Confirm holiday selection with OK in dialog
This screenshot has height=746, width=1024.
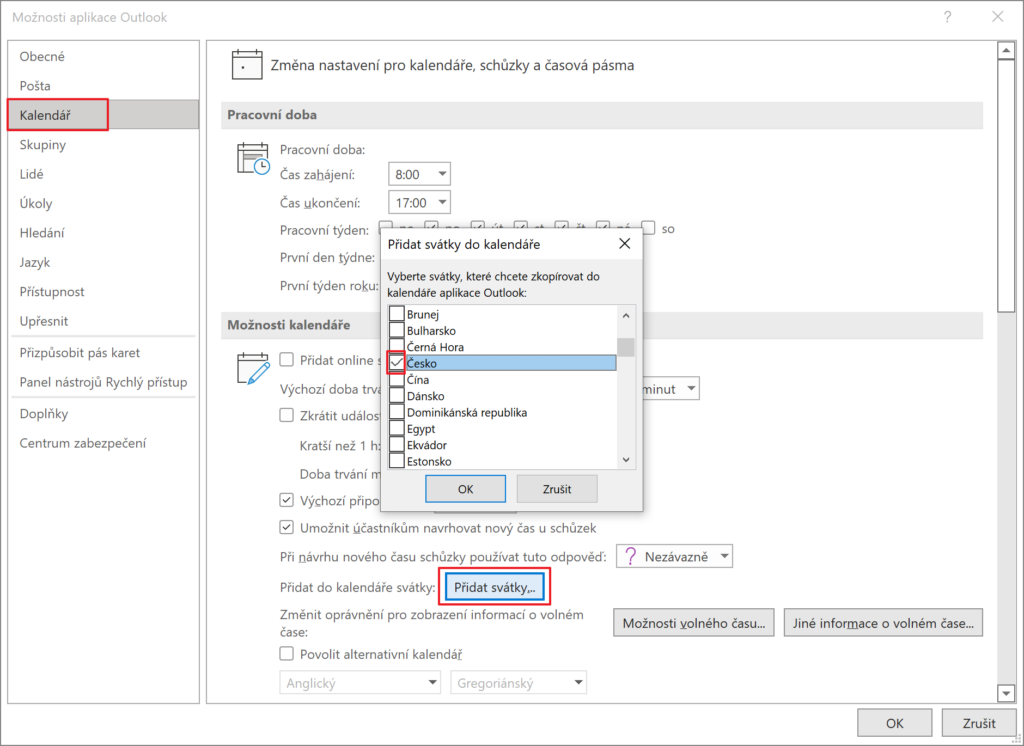pos(466,489)
